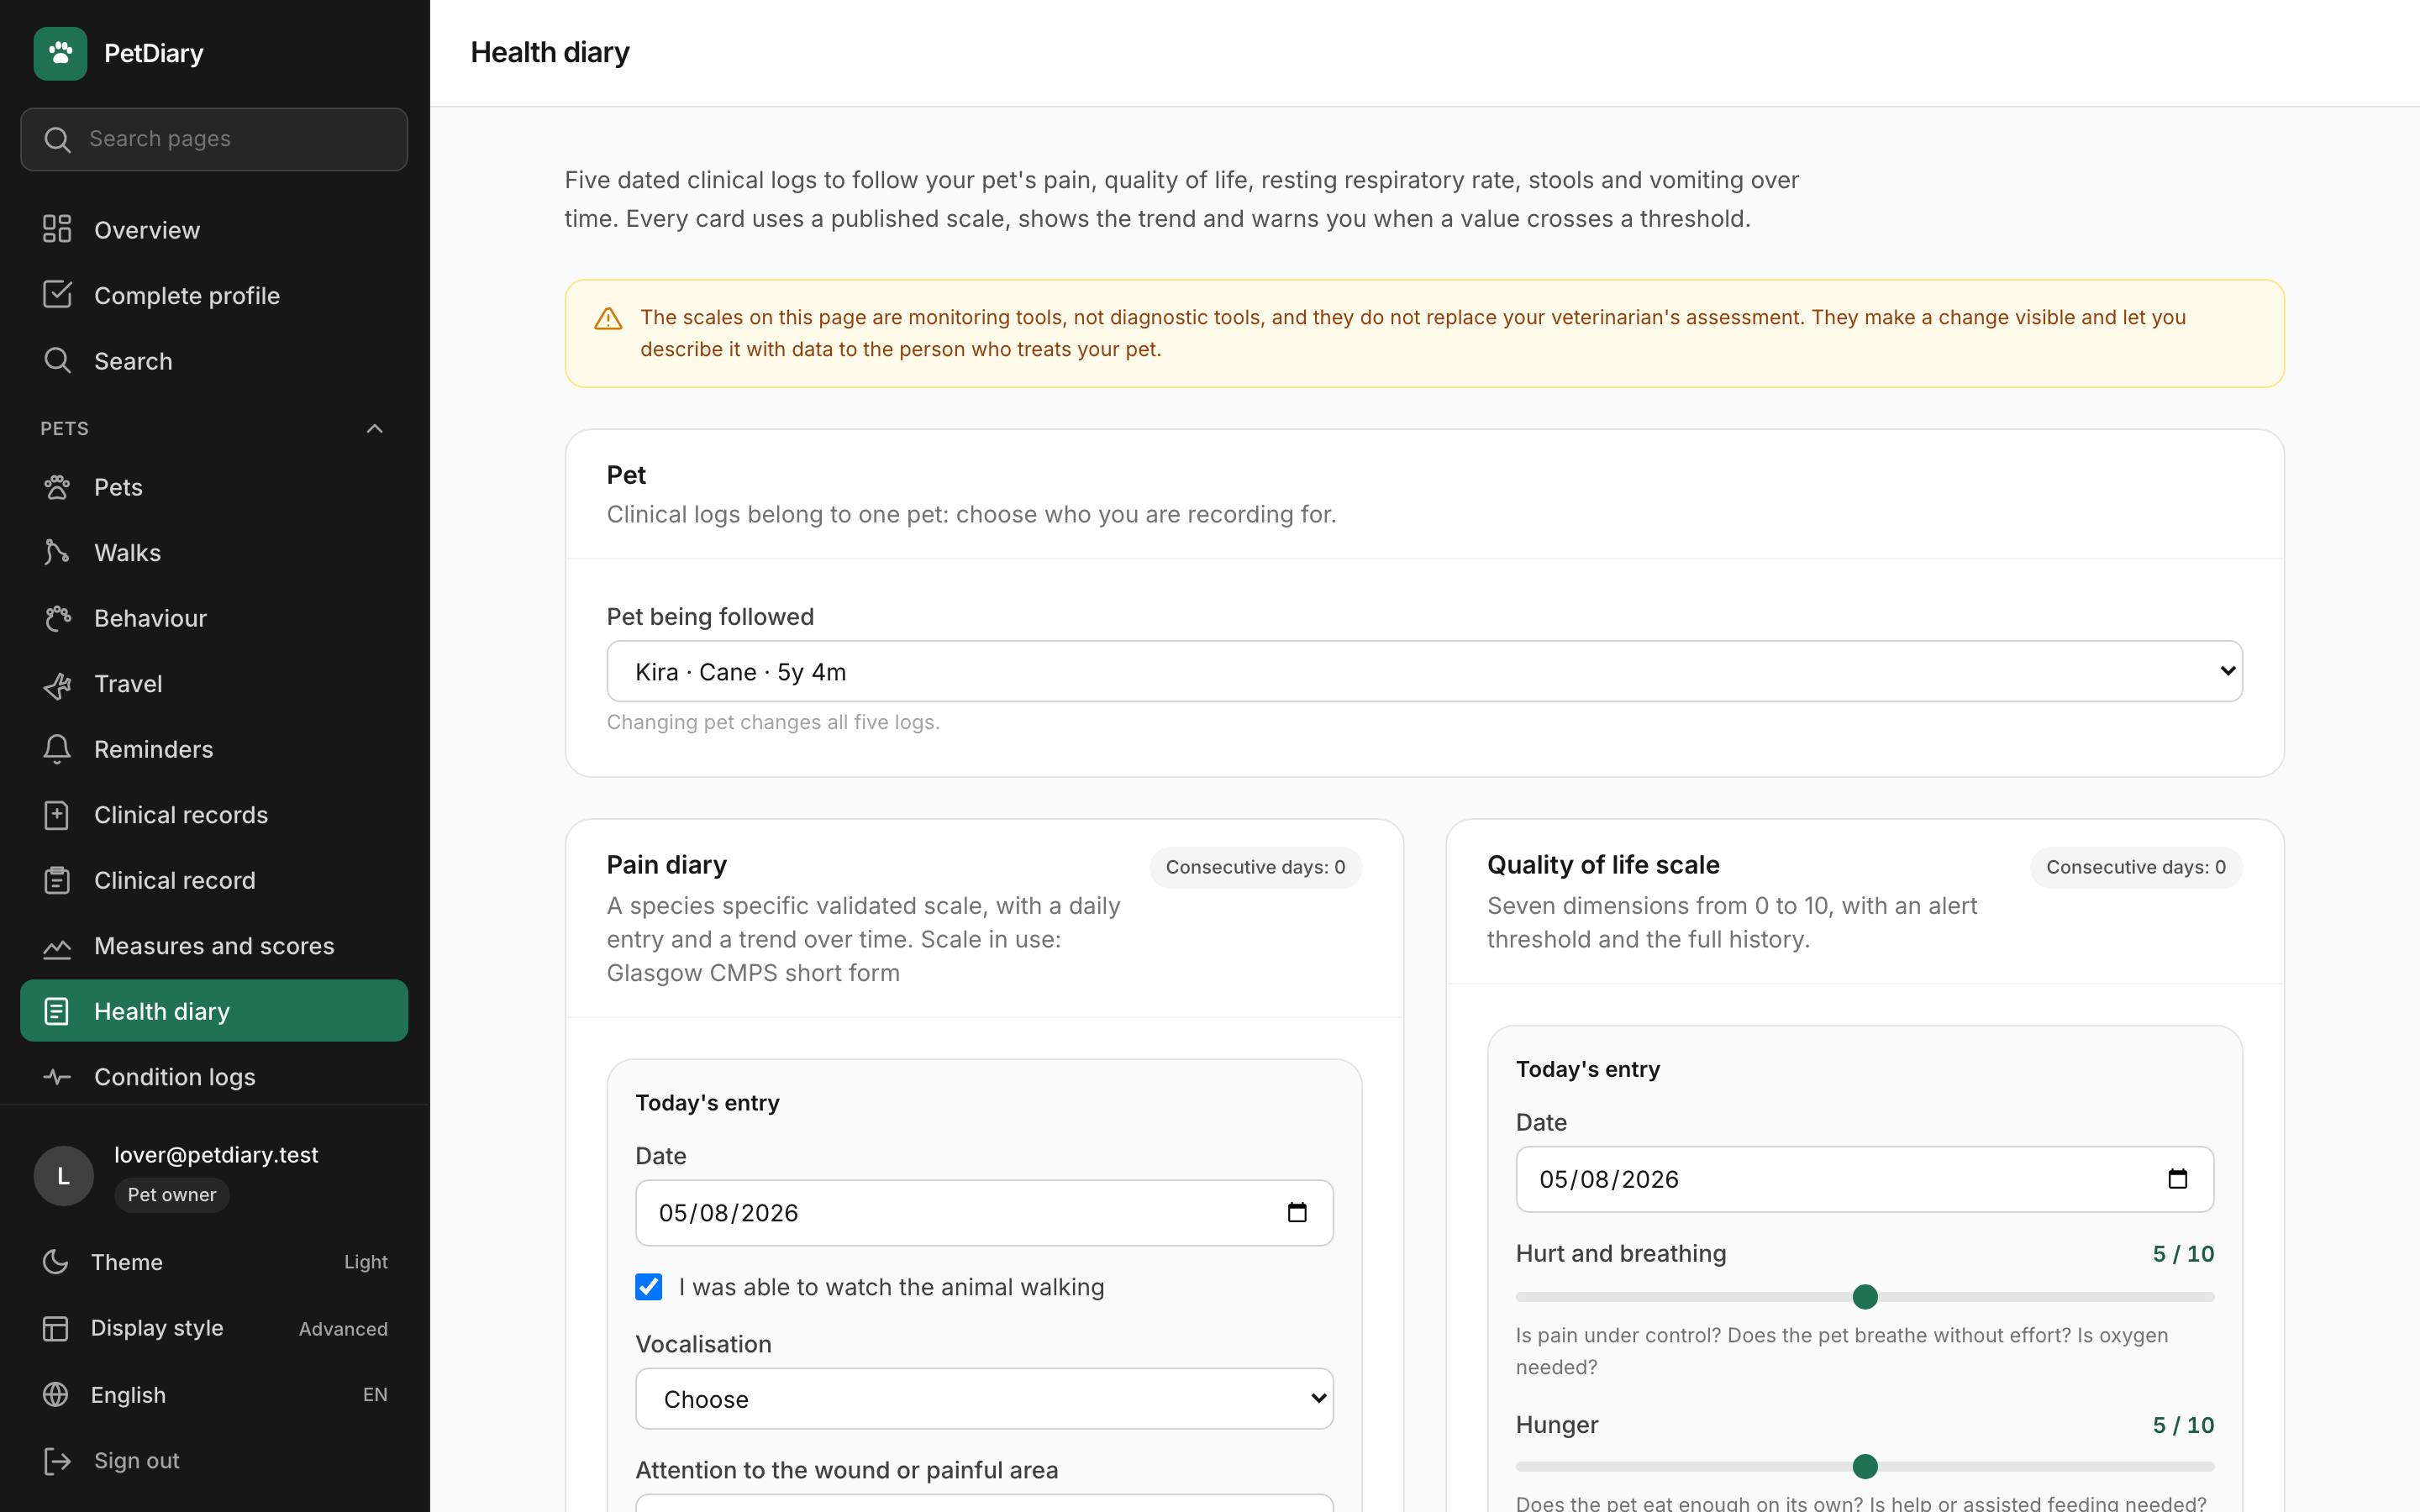Click 'Changing pet changes all five logs.' hint
This screenshot has height=1512, width=2420.
click(x=773, y=722)
